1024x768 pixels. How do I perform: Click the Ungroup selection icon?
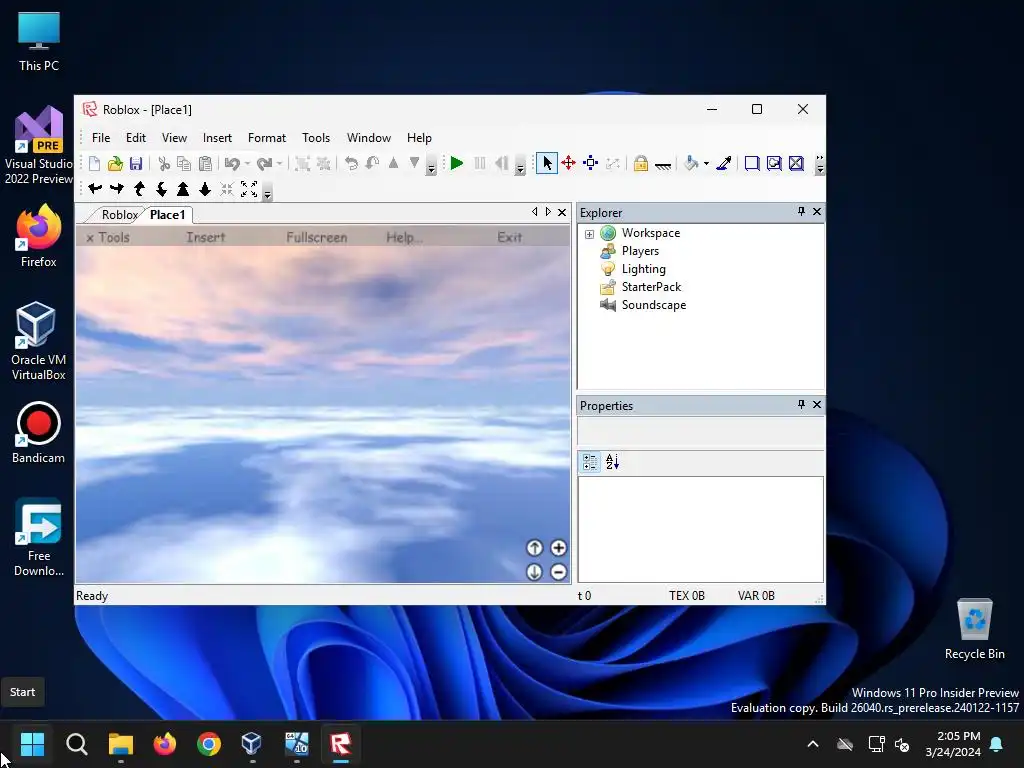coord(323,163)
